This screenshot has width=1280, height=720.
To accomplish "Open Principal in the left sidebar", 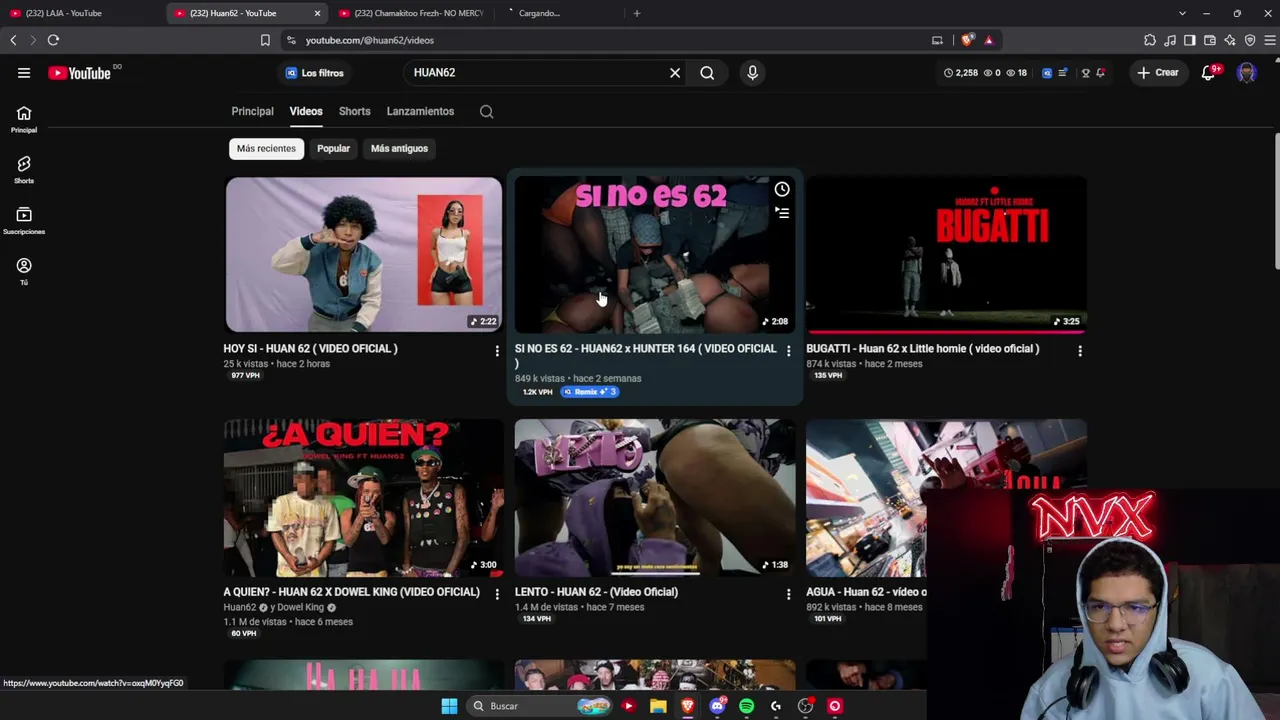I will pos(24,119).
